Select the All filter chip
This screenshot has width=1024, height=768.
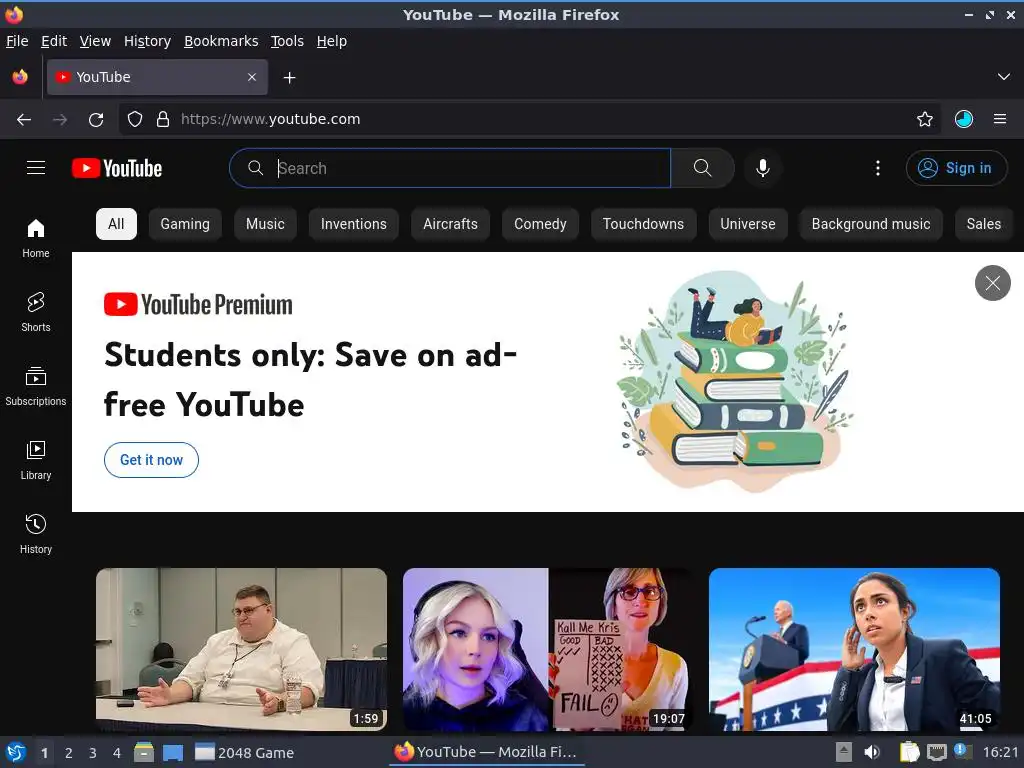click(116, 224)
